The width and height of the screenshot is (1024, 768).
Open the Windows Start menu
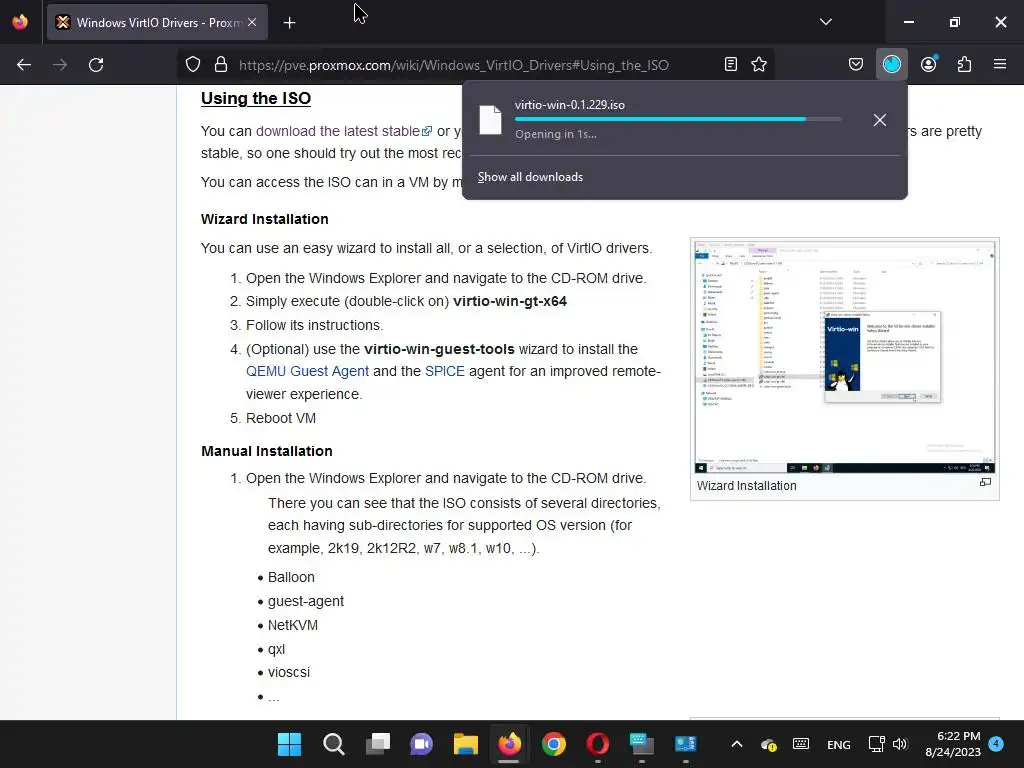tap(289, 744)
